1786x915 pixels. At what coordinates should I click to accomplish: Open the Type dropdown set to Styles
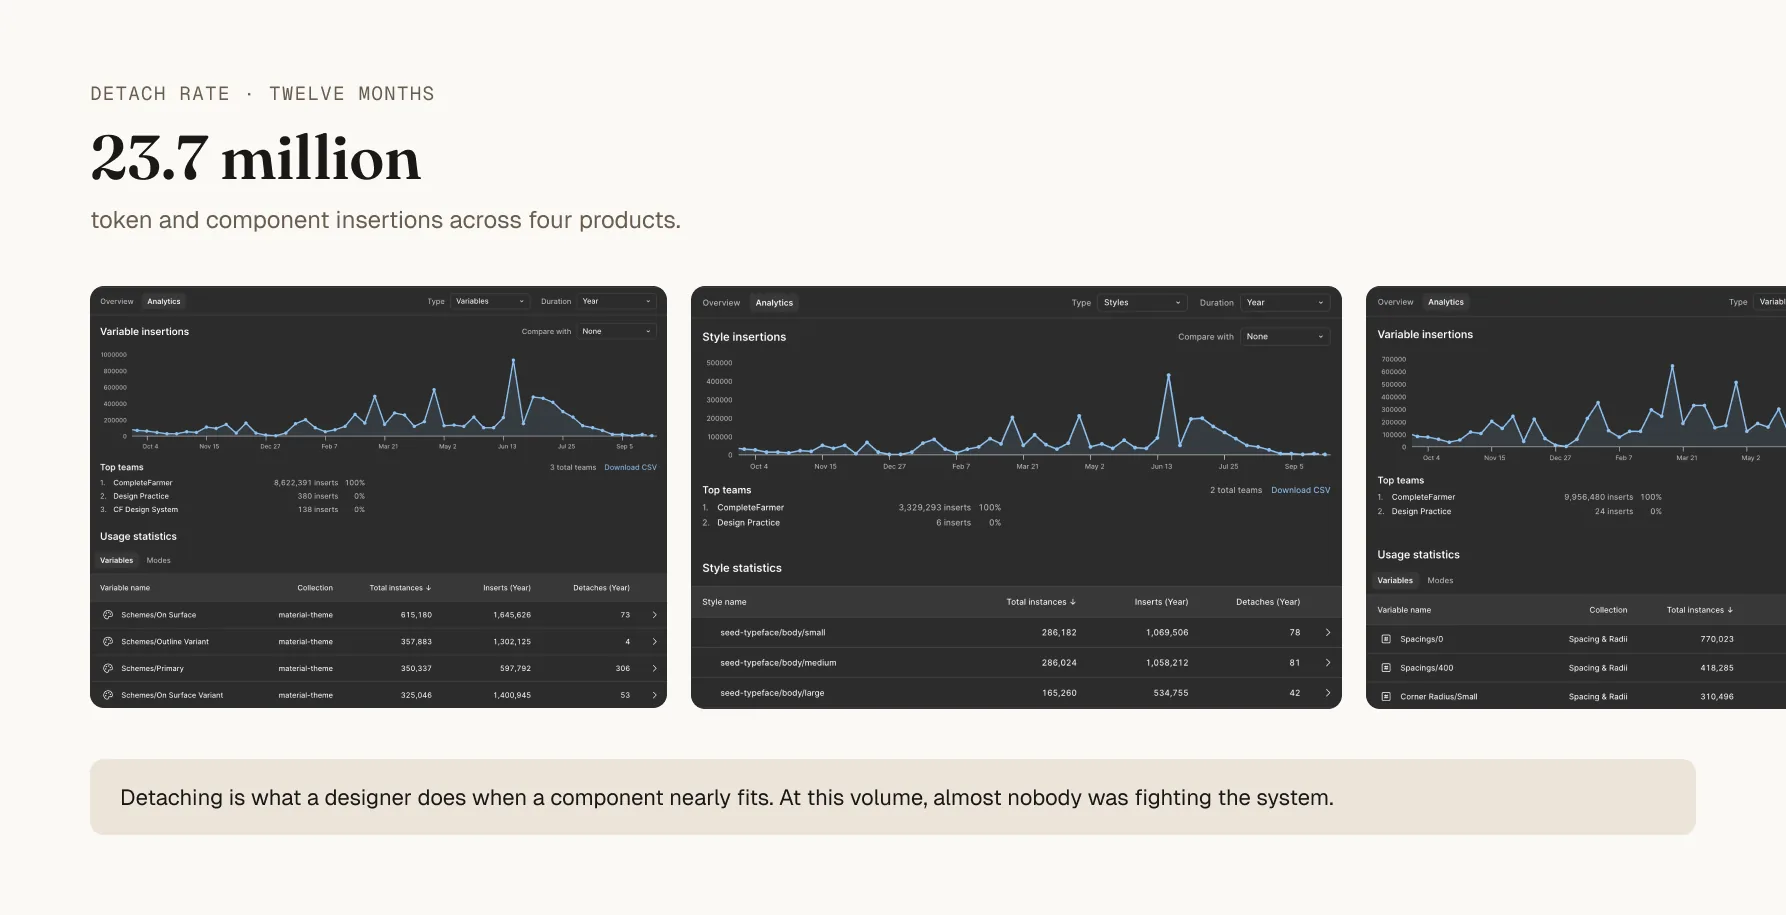1142,302
